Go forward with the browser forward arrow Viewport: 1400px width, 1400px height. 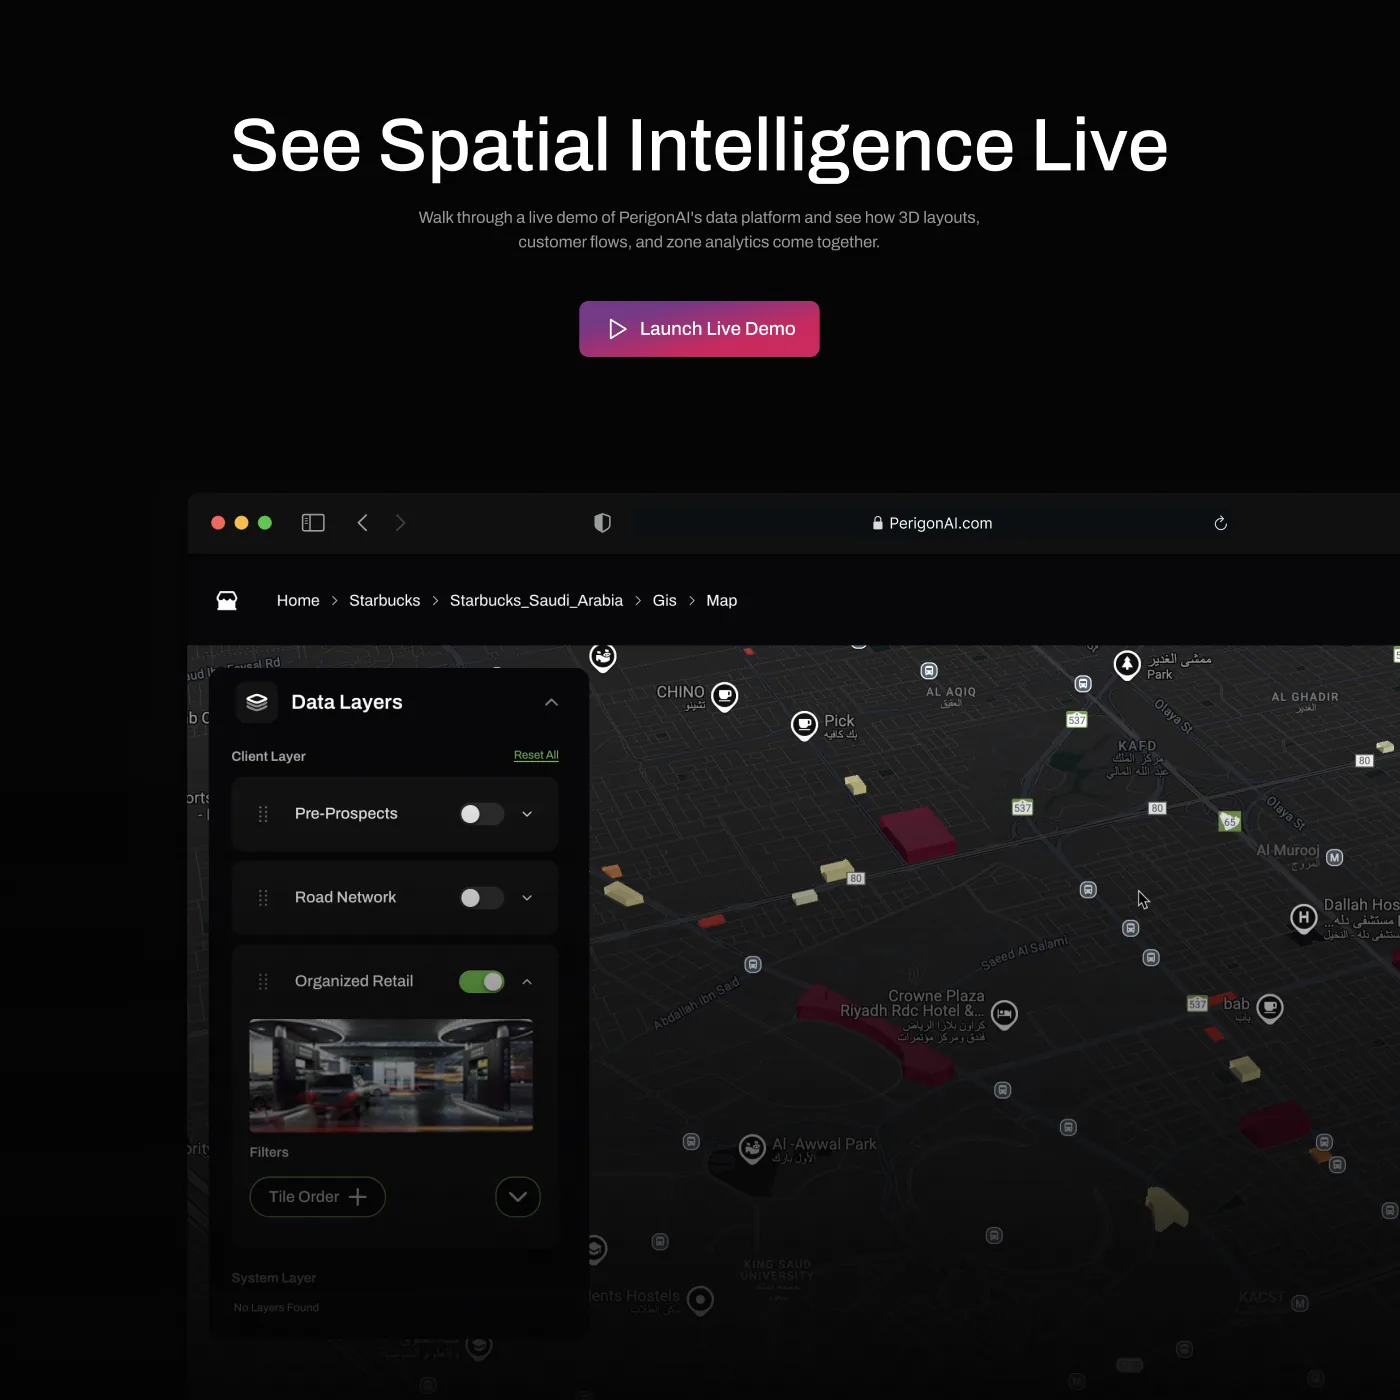[x=400, y=523]
